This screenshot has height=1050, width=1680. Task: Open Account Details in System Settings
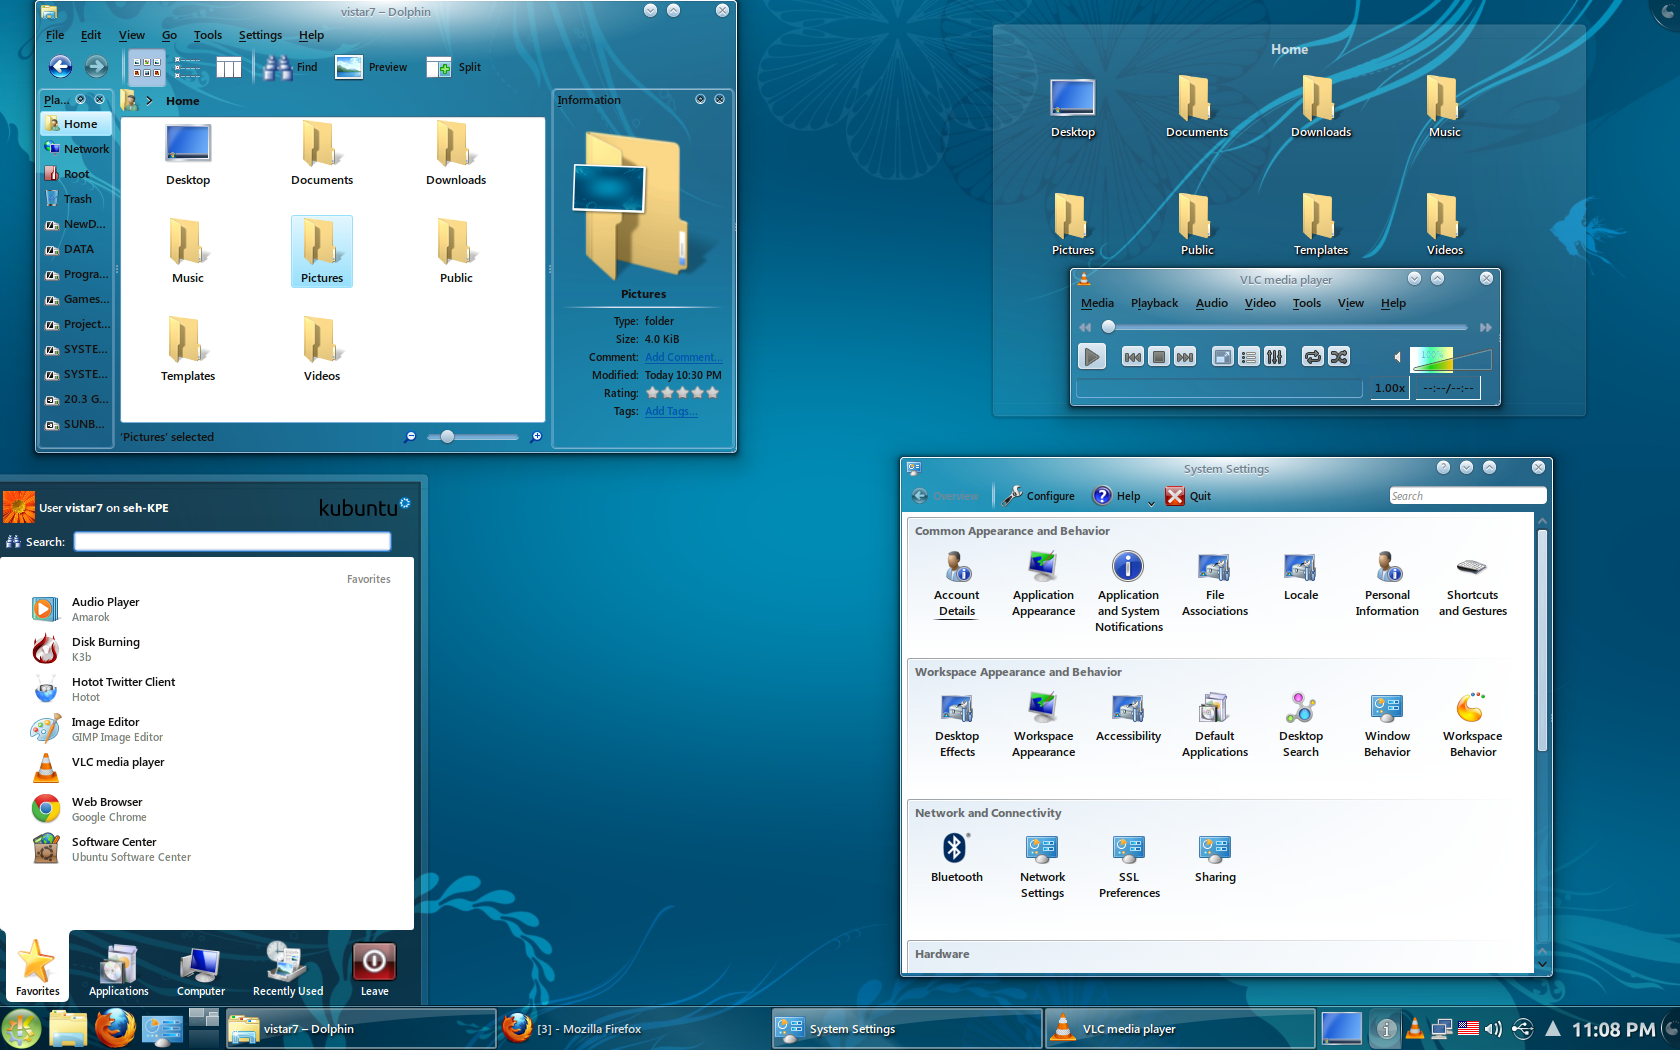(956, 584)
